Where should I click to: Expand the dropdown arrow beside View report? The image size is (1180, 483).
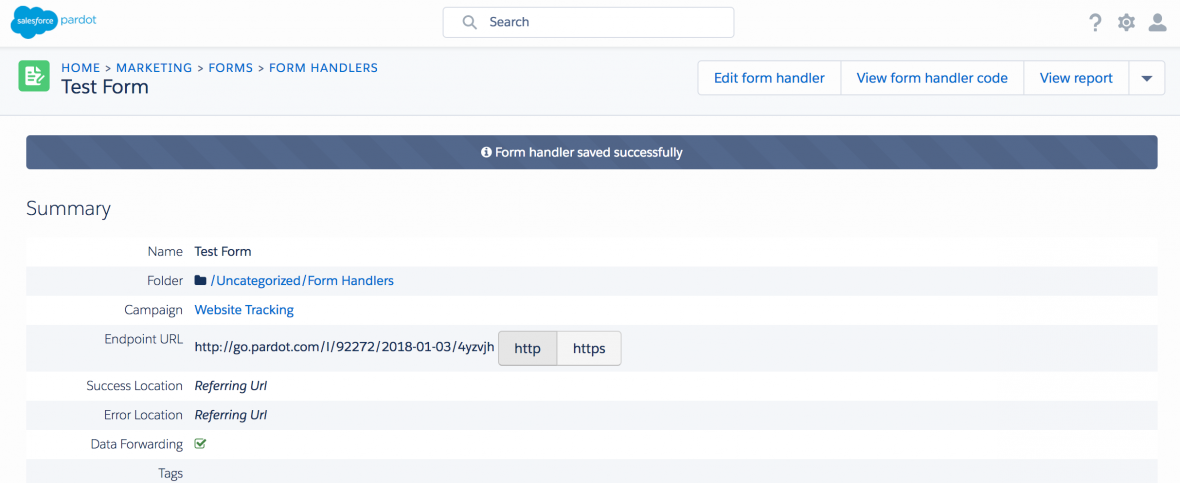click(1146, 78)
